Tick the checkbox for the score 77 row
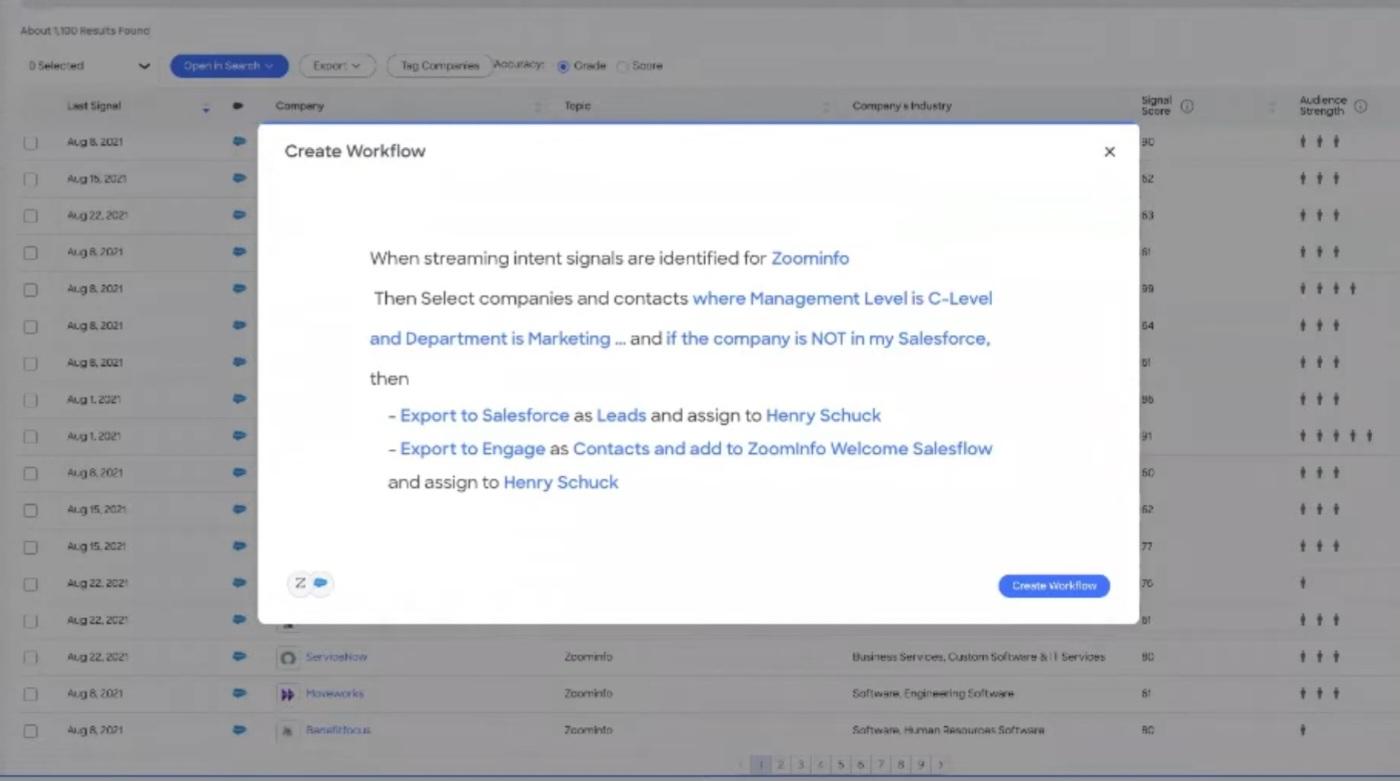 (x=31, y=547)
